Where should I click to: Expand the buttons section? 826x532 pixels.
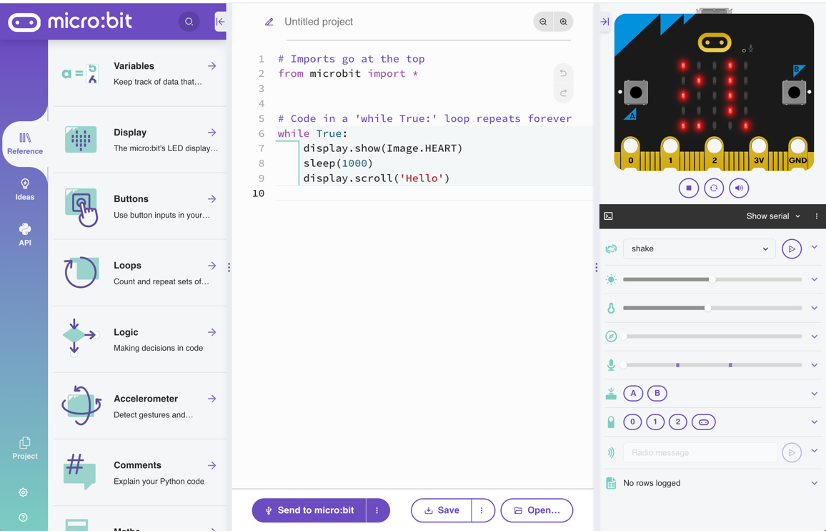click(814, 393)
